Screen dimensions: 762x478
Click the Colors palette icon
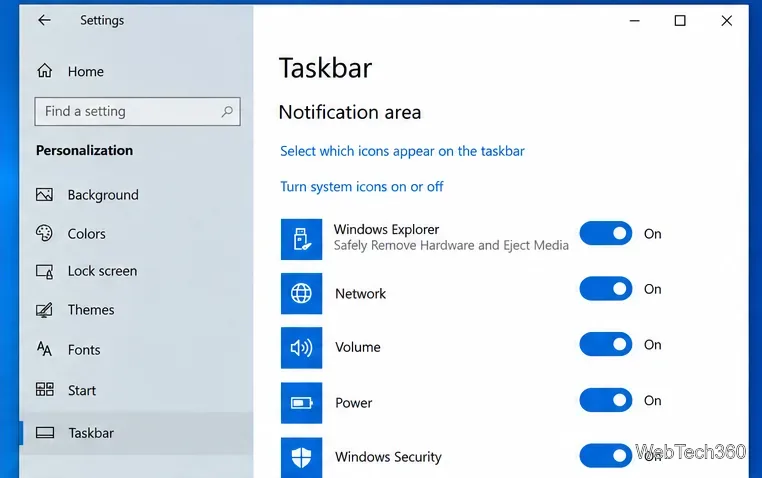(x=44, y=233)
